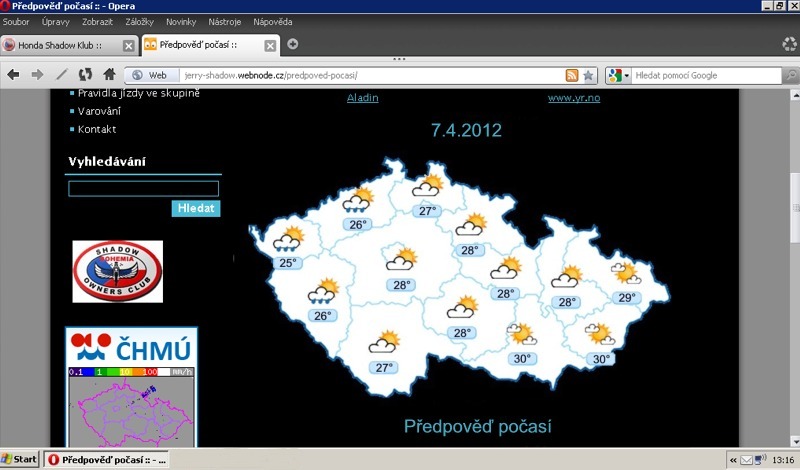Image resolution: width=800 pixels, height=470 pixels.
Task: Open new tab with plus button
Action: [293, 44]
